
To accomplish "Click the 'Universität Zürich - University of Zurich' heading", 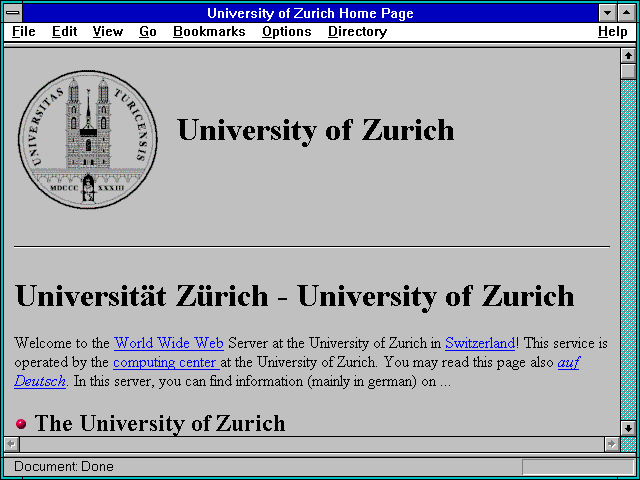I will pos(295,296).
